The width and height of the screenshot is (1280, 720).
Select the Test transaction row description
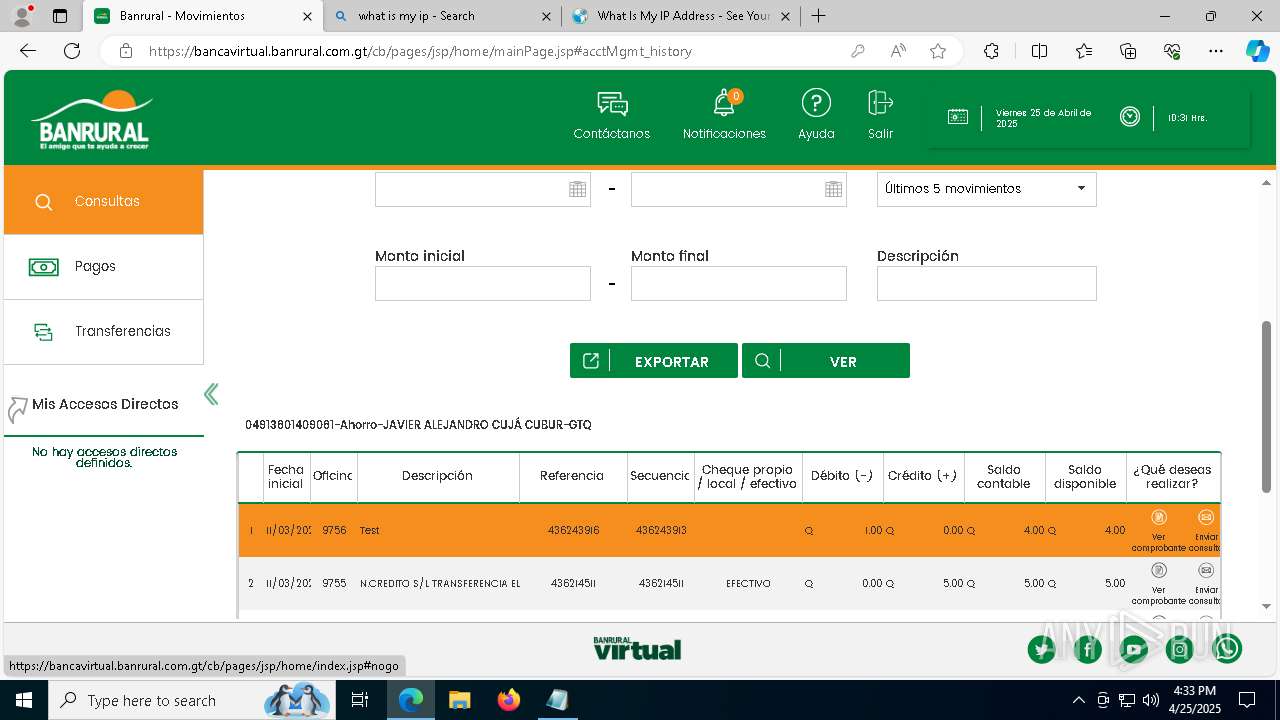(x=370, y=531)
